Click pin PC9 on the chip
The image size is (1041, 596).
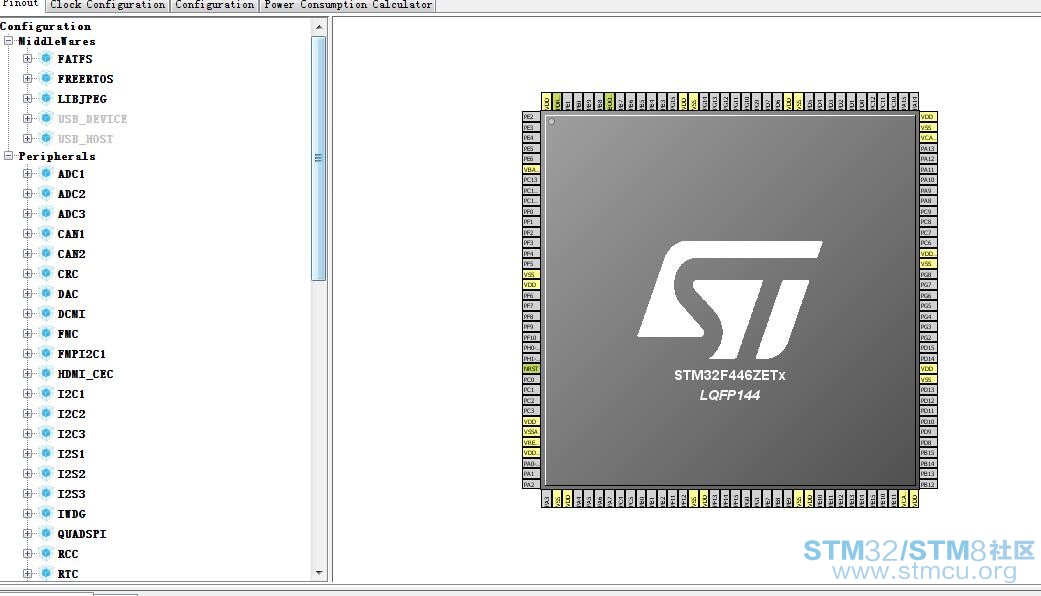tap(928, 211)
